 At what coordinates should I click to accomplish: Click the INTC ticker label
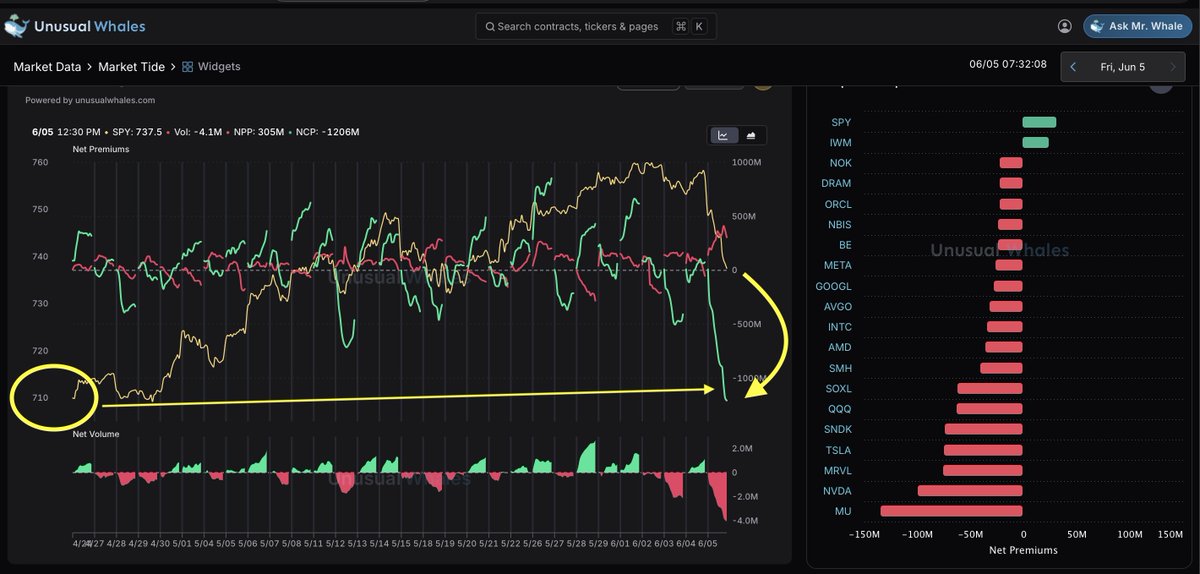(x=840, y=327)
